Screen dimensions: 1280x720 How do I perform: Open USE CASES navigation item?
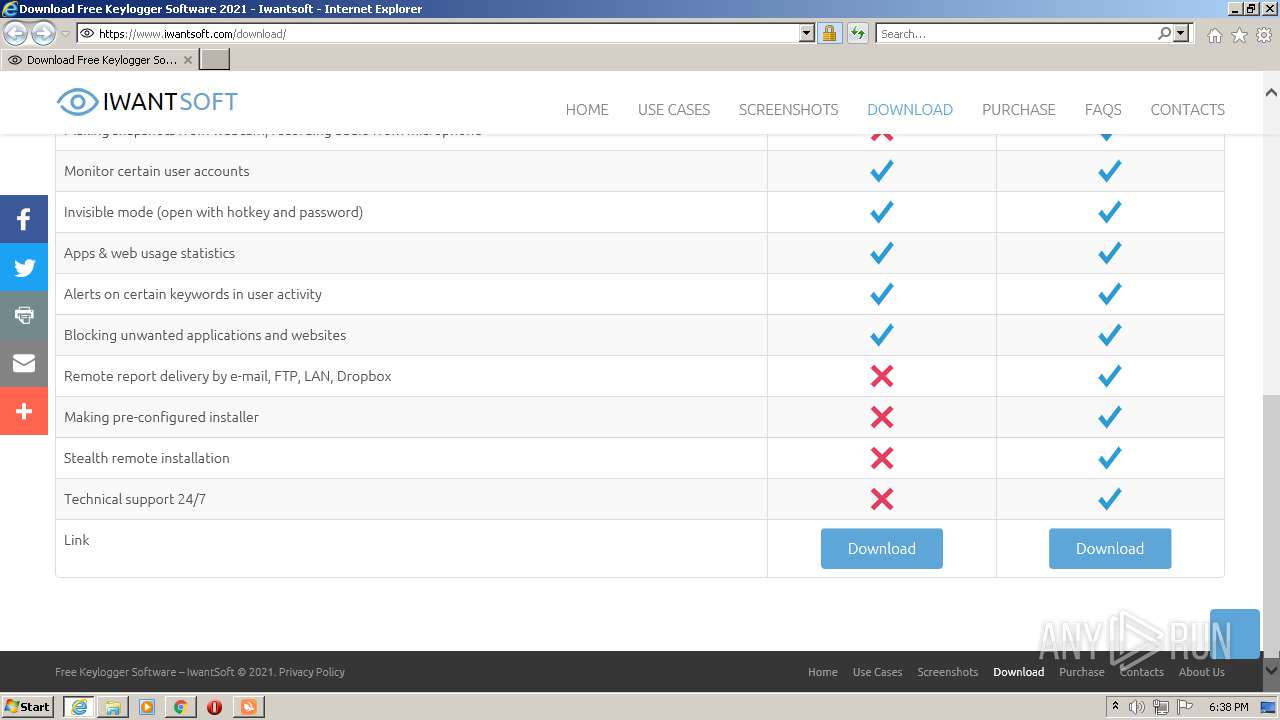(x=674, y=110)
